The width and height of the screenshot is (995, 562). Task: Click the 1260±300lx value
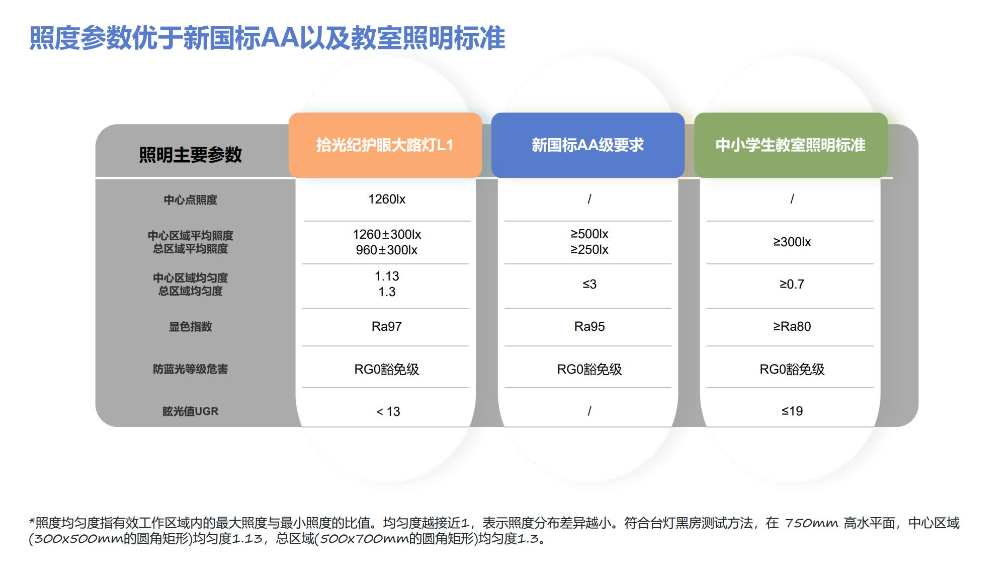[386, 234]
